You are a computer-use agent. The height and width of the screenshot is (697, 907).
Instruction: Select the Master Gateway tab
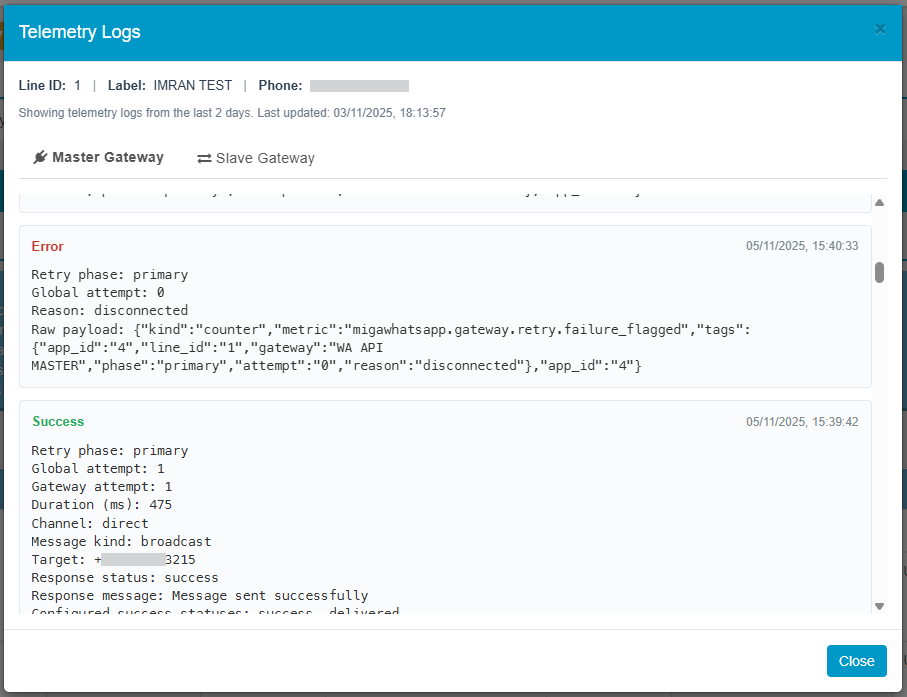[98, 158]
